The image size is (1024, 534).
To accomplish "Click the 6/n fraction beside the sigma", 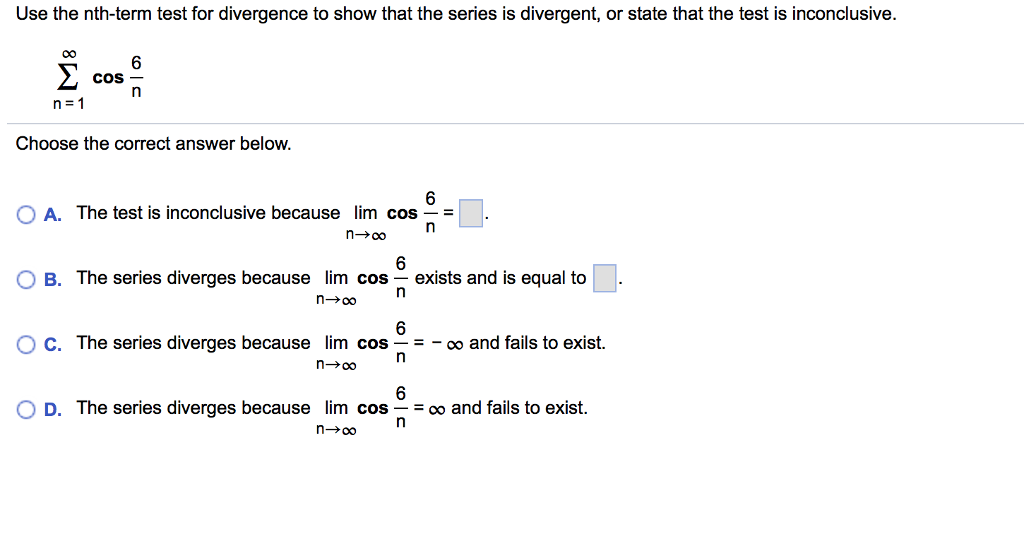I will 136,77.
